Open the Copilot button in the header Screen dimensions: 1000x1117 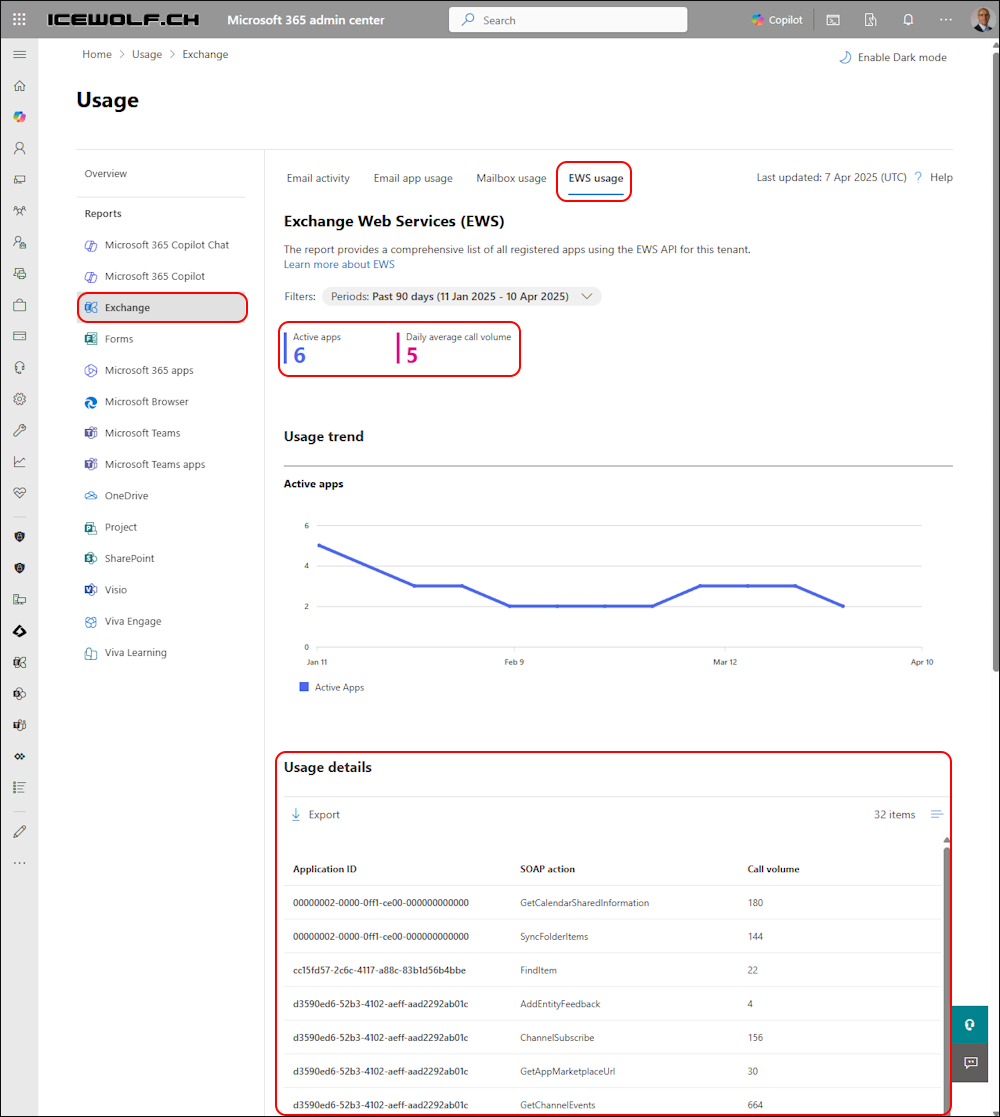777,20
